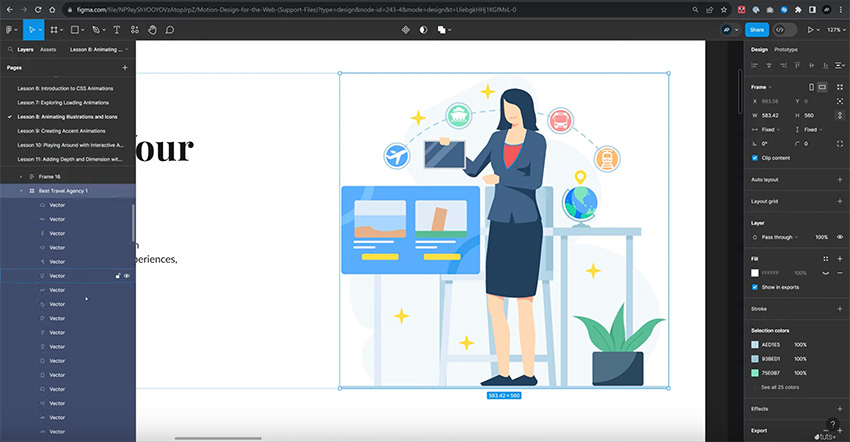Select the Hand tool
This screenshot has height=442, width=850.
pyautogui.click(x=152, y=30)
